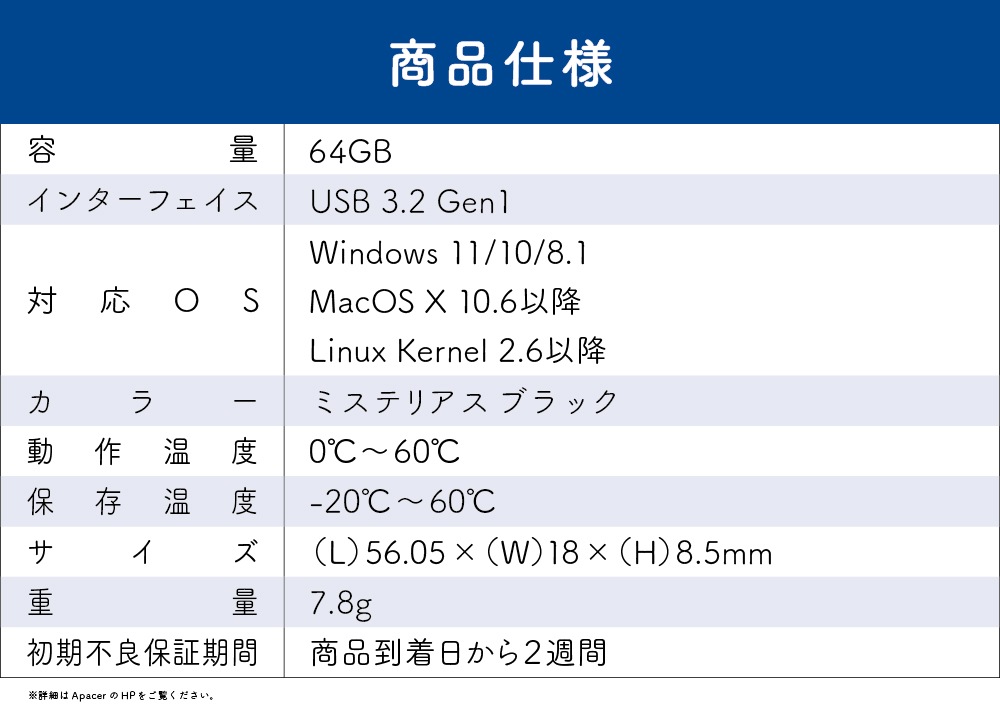Select the USB 3.2 Gen1 value
This screenshot has height=712, width=1000.
410,202
